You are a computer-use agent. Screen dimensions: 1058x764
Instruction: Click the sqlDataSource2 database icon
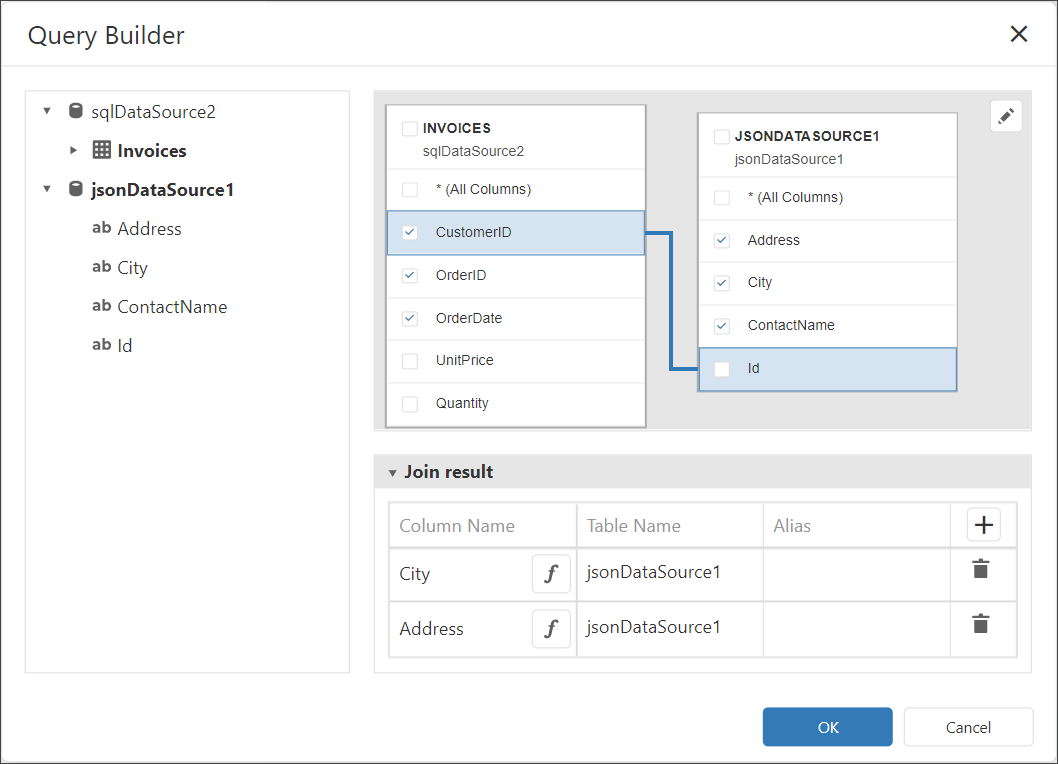[75, 111]
